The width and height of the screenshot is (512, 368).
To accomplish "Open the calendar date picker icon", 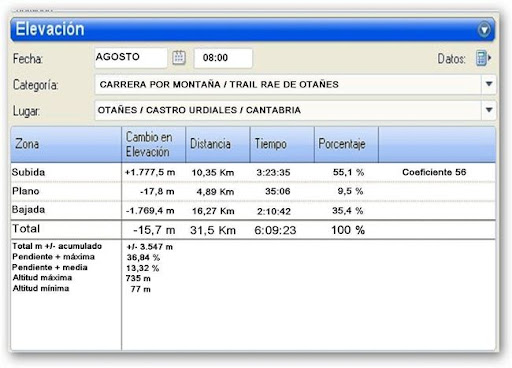I will [179, 57].
